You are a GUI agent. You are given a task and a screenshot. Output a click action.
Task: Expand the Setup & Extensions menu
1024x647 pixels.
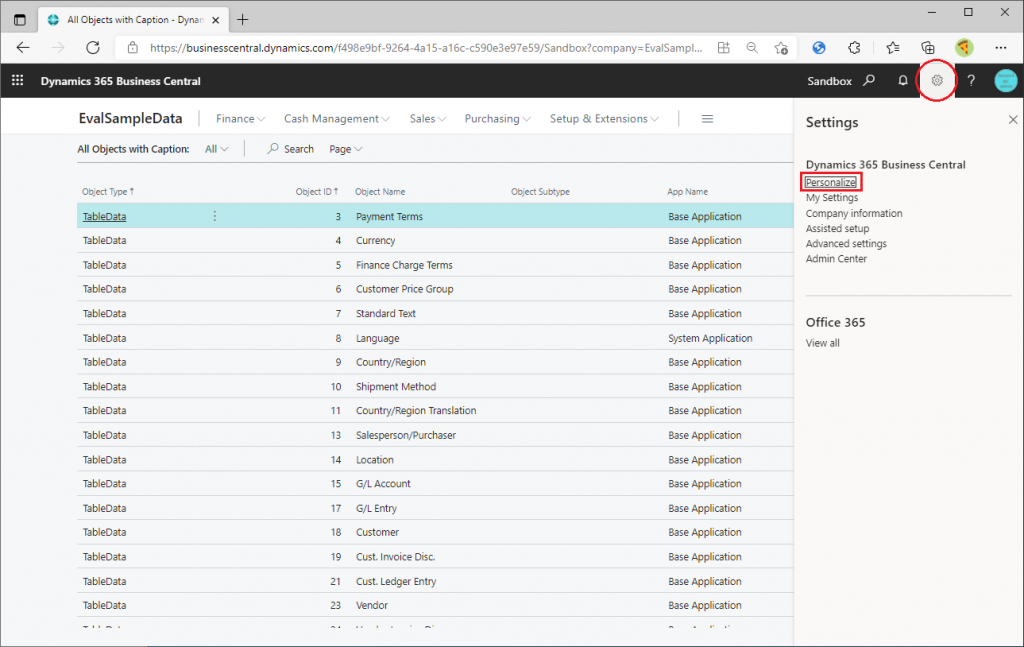[604, 119]
